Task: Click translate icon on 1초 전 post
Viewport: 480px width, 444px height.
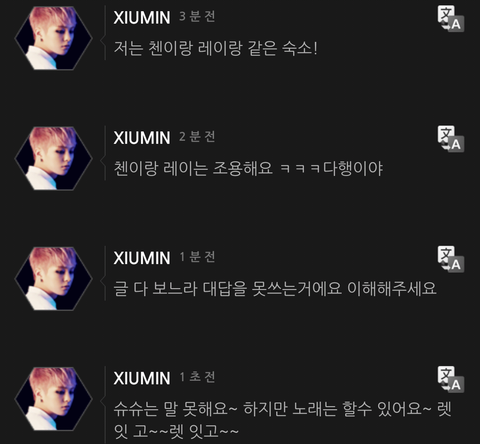Action: pos(451,379)
